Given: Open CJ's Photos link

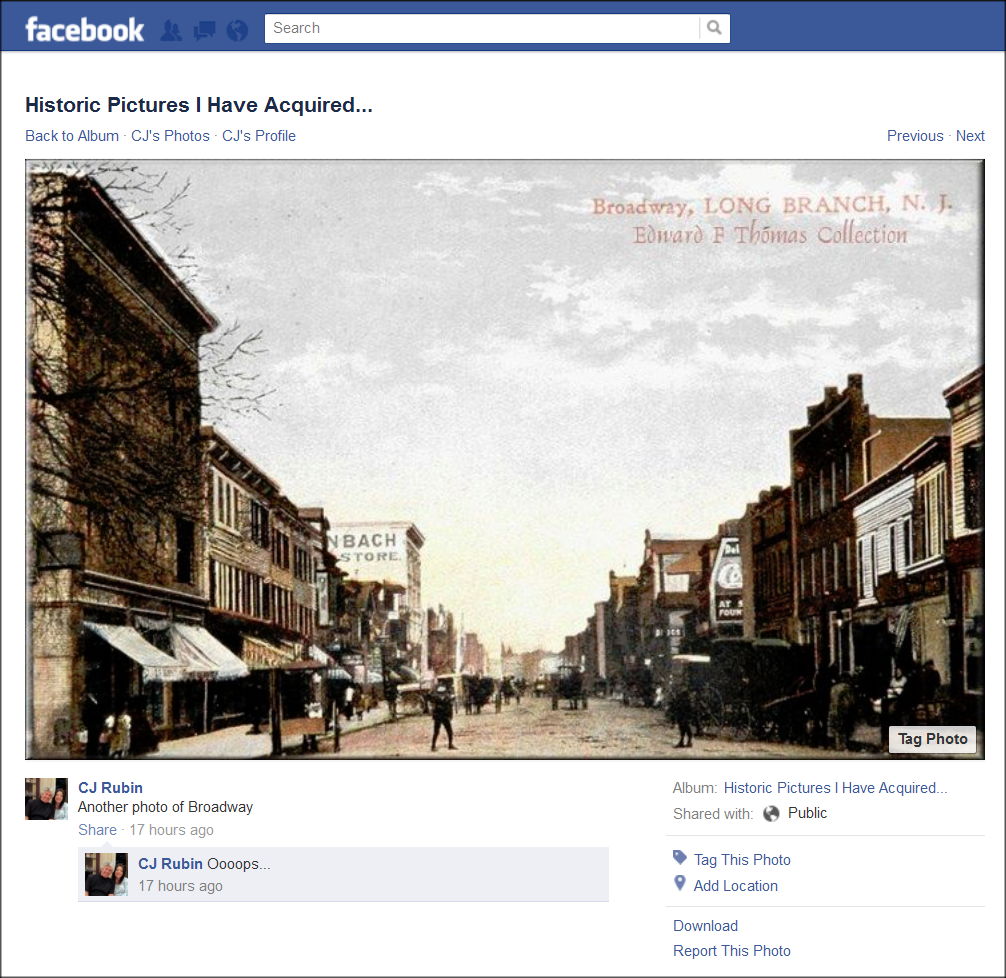Looking at the screenshot, I should coord(170,136).
